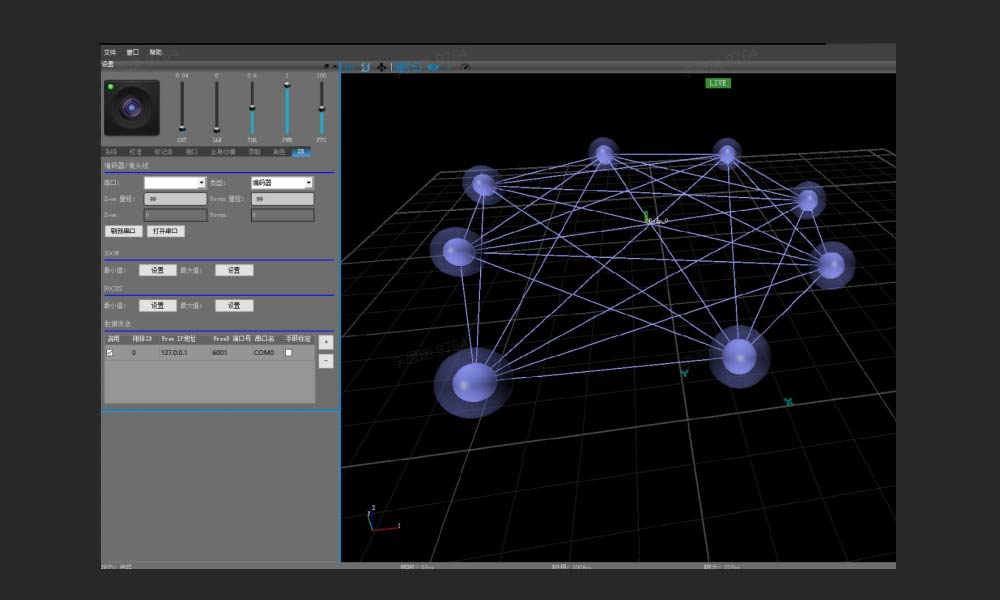Viewport: 1000px width, 600px height.
Task: Click the airplane-shaped icon in viewport toolbar
Action: 381,67
